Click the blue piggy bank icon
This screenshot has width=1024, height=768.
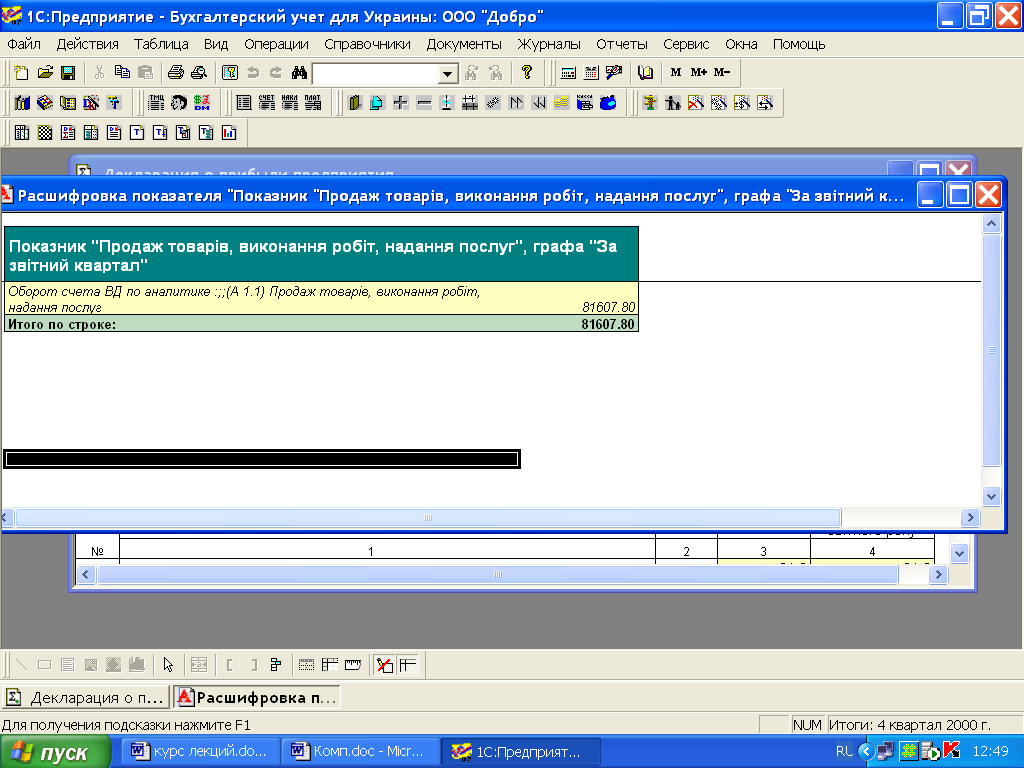click(608, 103)
